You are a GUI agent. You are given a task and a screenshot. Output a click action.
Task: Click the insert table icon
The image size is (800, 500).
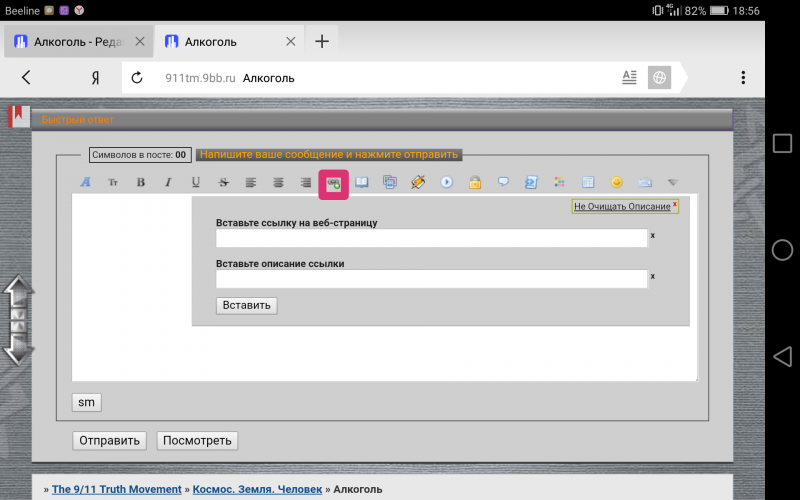(x=588, y=182)
